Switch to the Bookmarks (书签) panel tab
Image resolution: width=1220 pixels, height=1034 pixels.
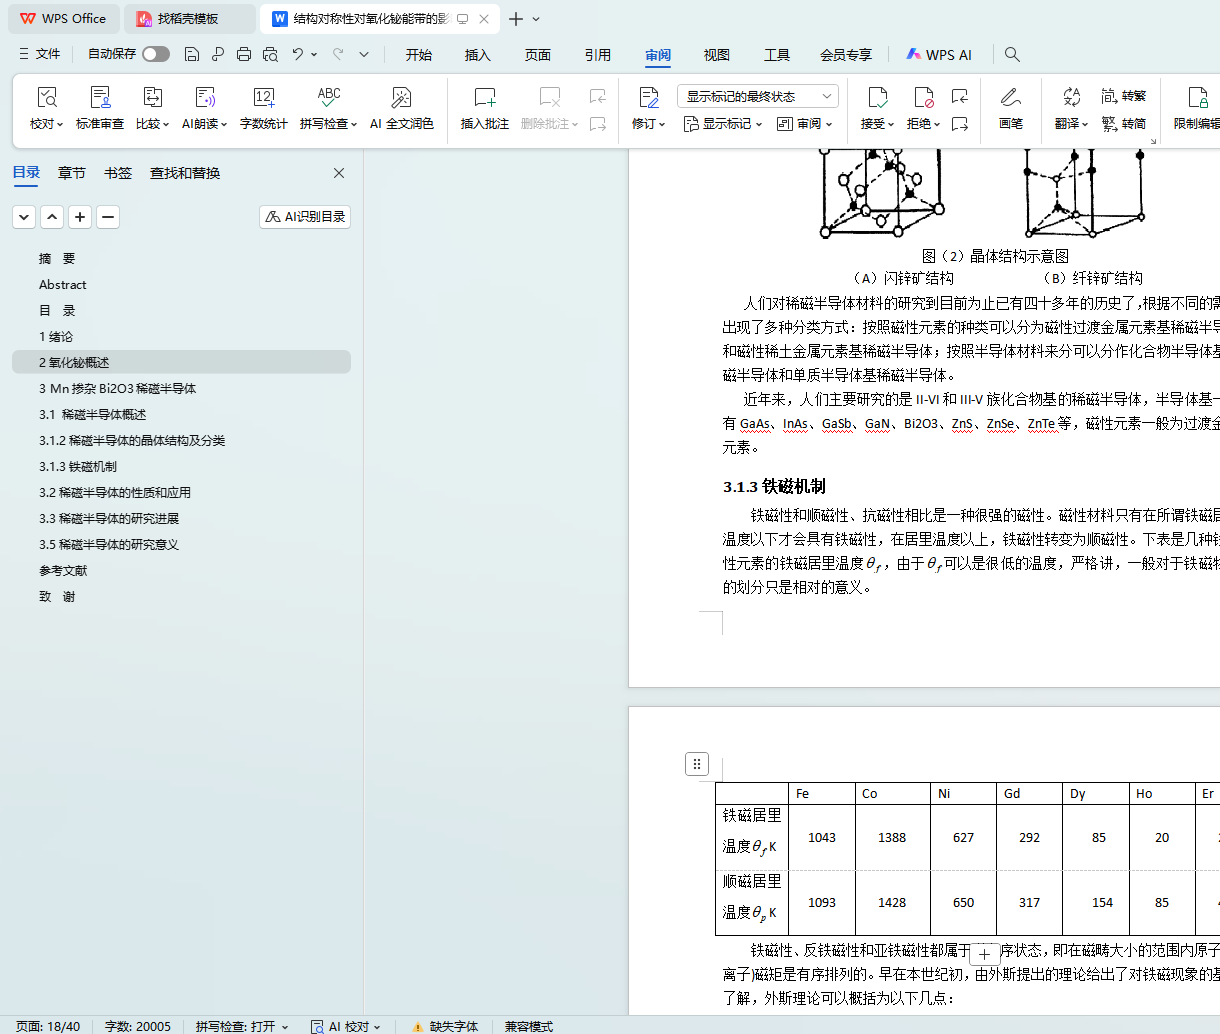[x=118, y=173]
